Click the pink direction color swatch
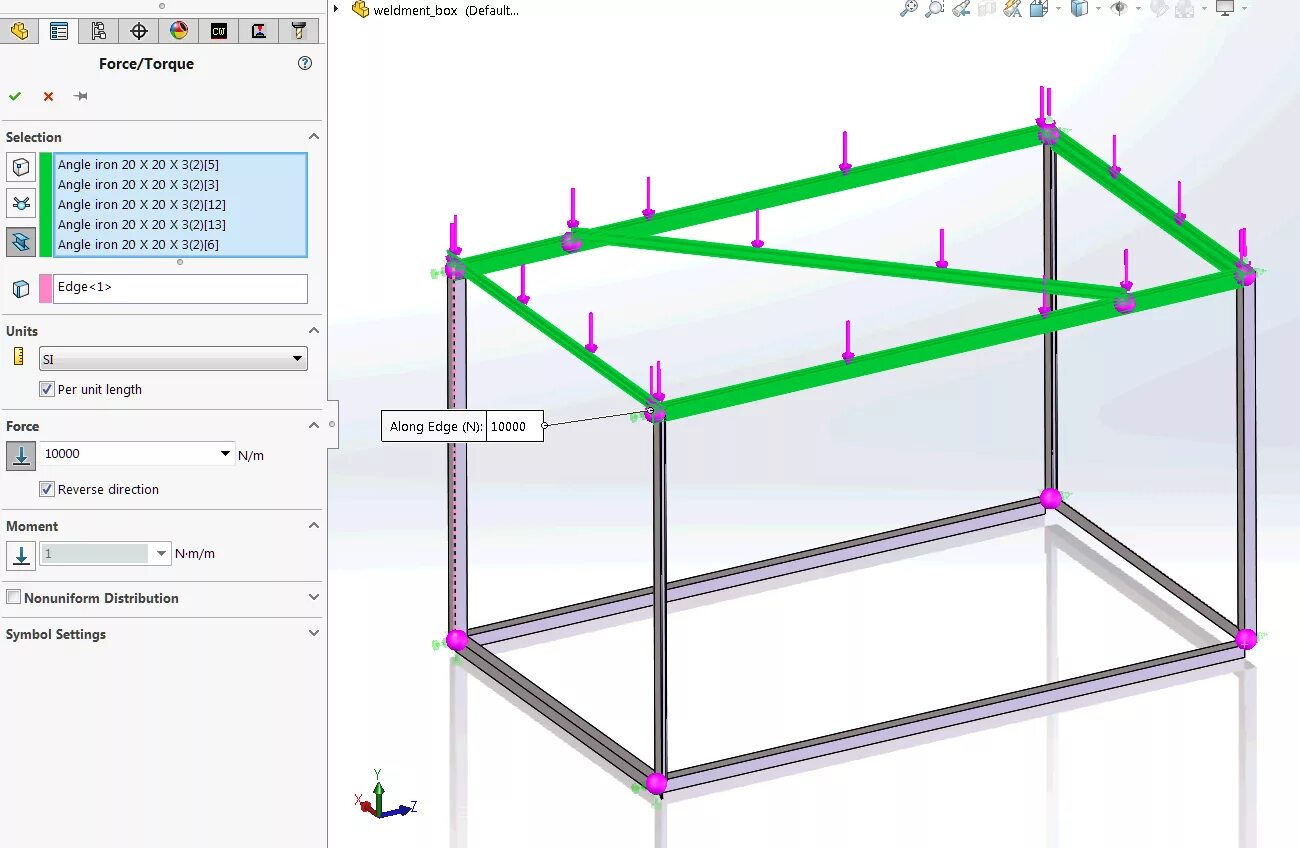This screenshot has width=1300, height=848. 45,289
